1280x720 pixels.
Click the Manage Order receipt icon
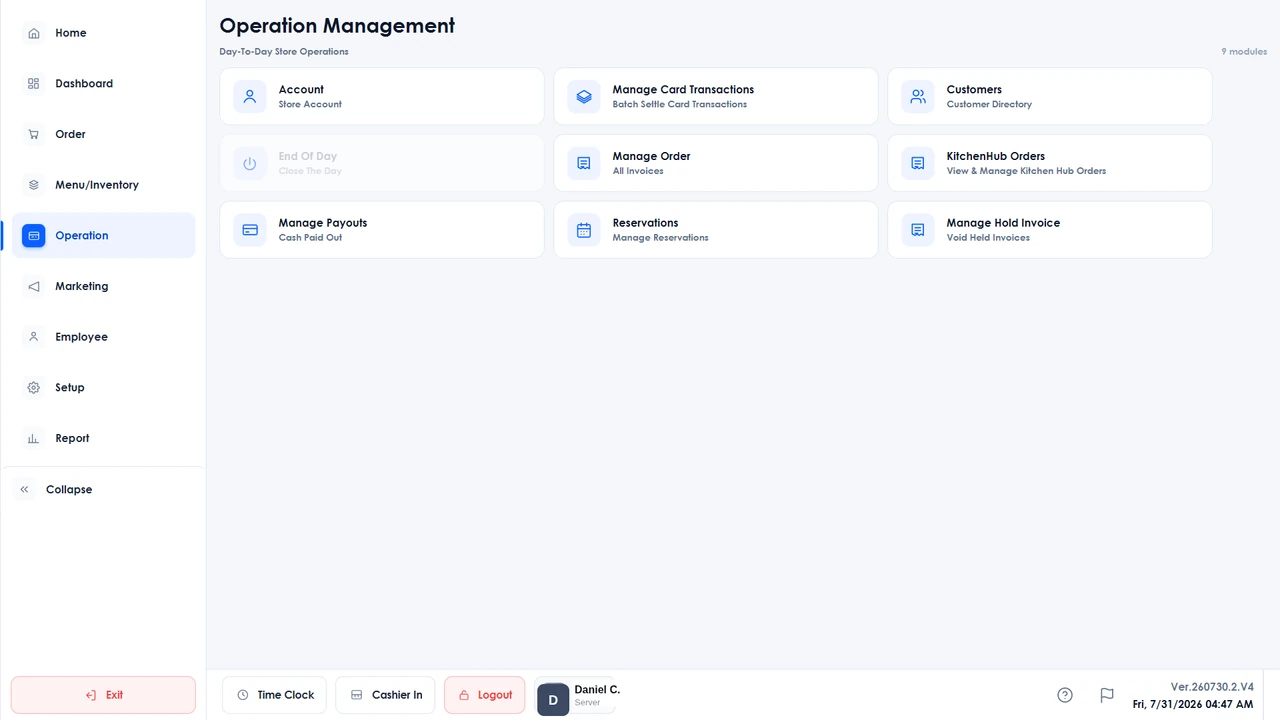click(584, 164)
